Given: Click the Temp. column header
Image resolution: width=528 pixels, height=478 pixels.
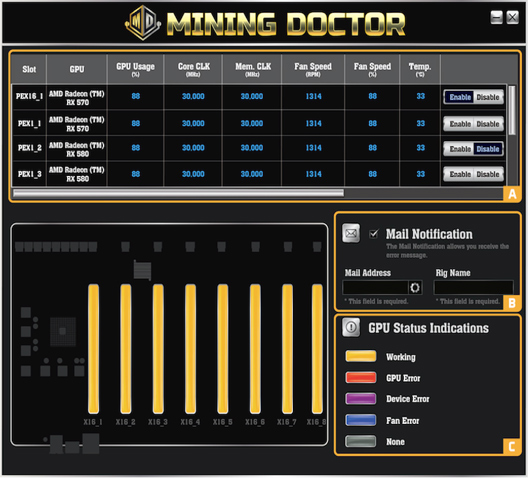Looking at the screenshot, I should tap(420, 69).
